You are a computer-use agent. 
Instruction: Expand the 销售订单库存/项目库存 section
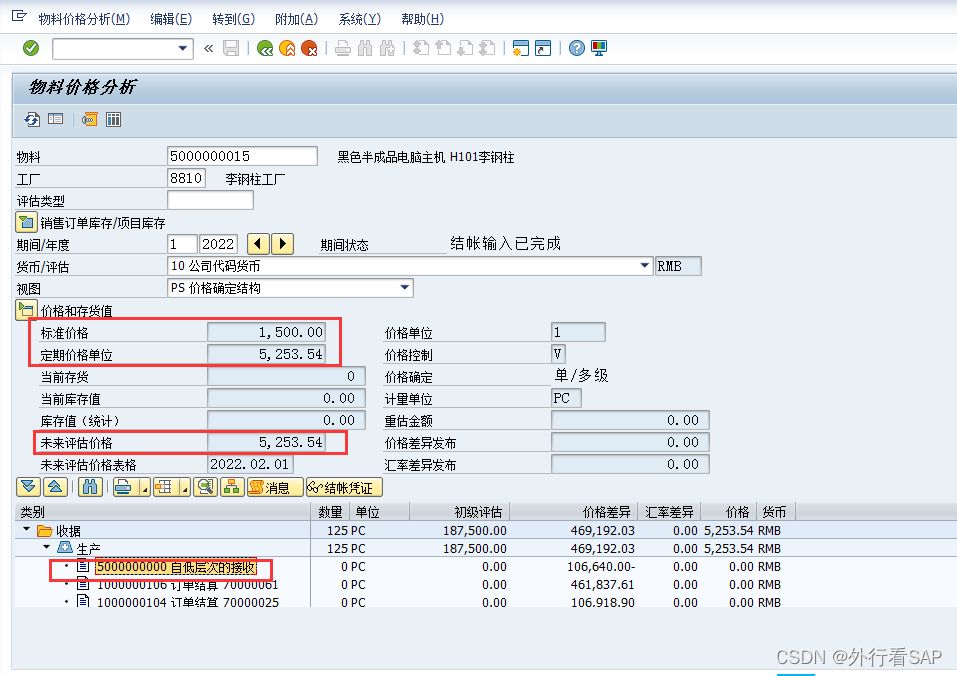(26, 223)
